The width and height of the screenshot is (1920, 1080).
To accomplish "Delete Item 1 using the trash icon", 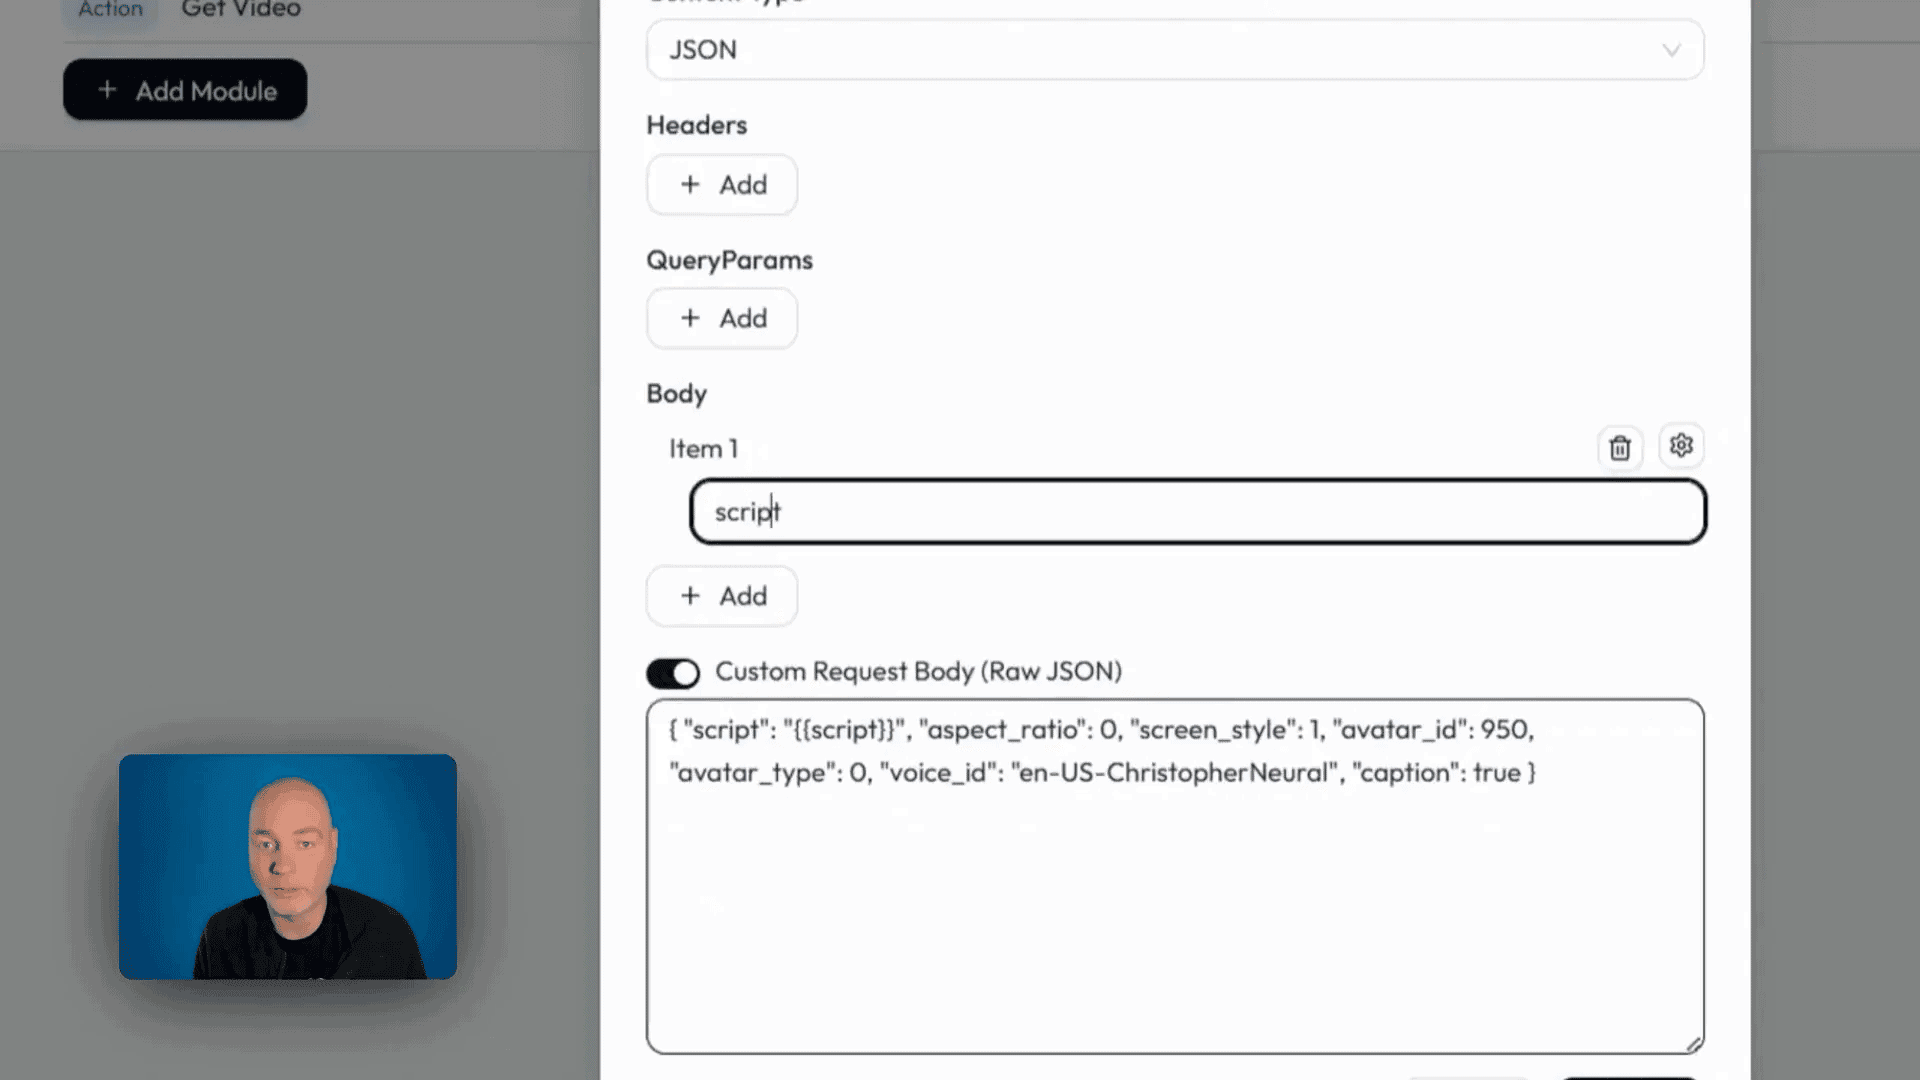I will [1620, 447].
